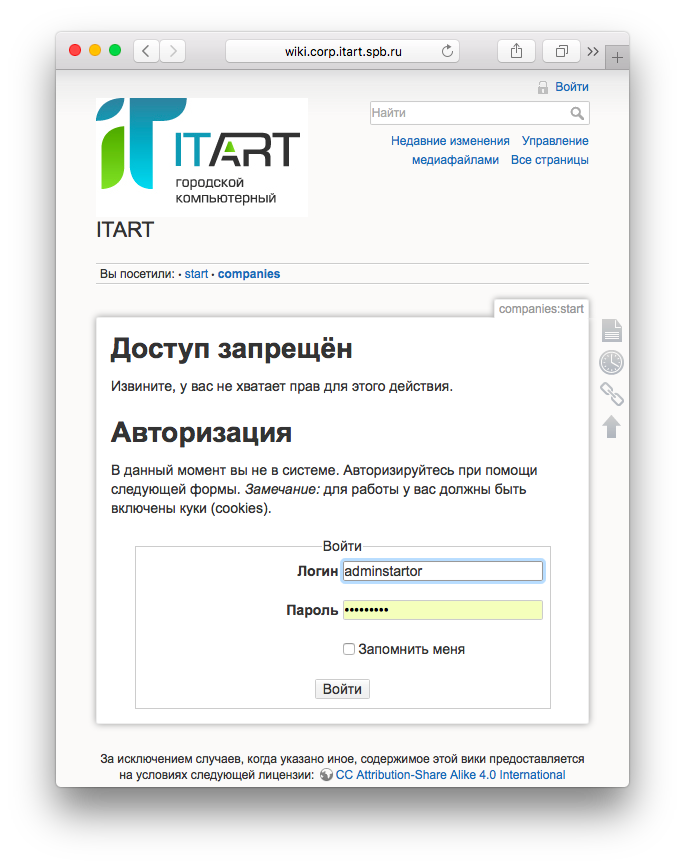Jump to top with the up arrow icon
685x867 pixels.
[x=611, y=427]
